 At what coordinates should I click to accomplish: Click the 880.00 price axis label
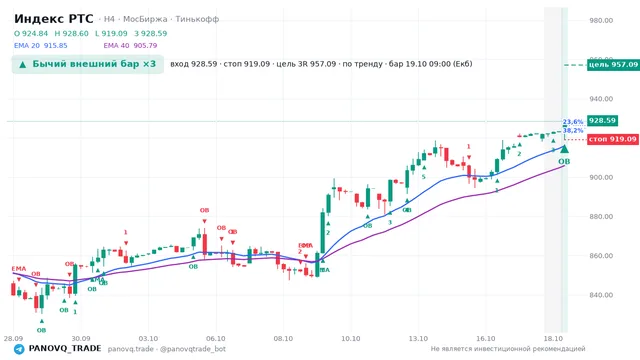[601, 217]
